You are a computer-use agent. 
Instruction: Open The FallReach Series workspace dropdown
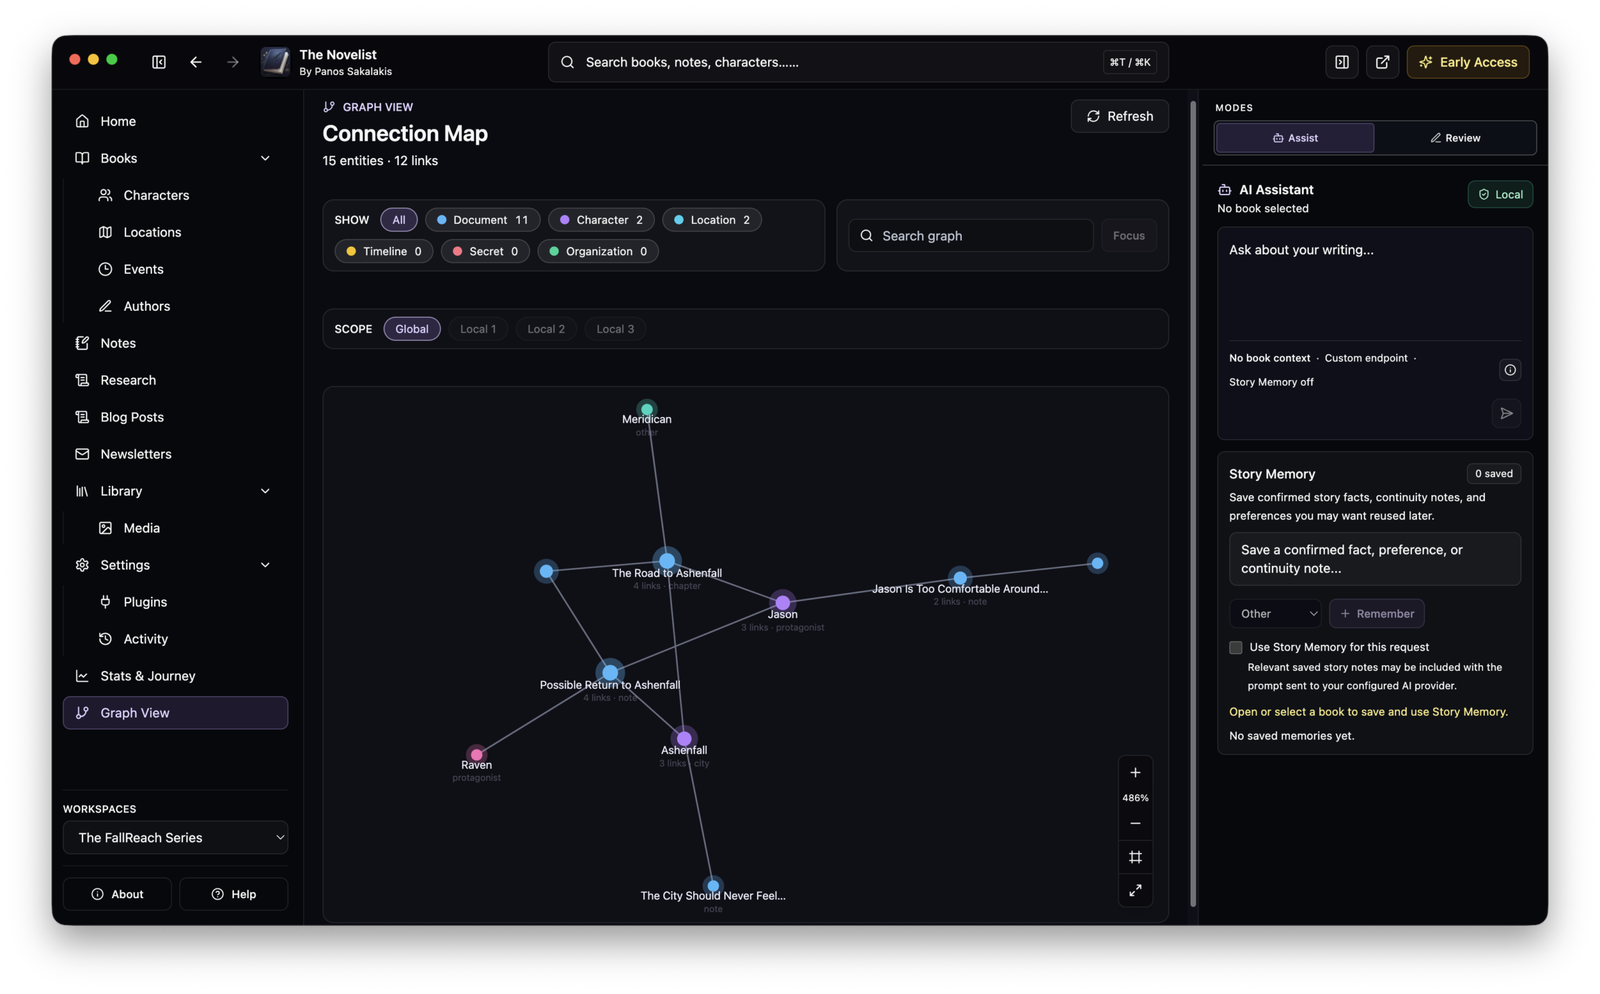tap(175, 838)
